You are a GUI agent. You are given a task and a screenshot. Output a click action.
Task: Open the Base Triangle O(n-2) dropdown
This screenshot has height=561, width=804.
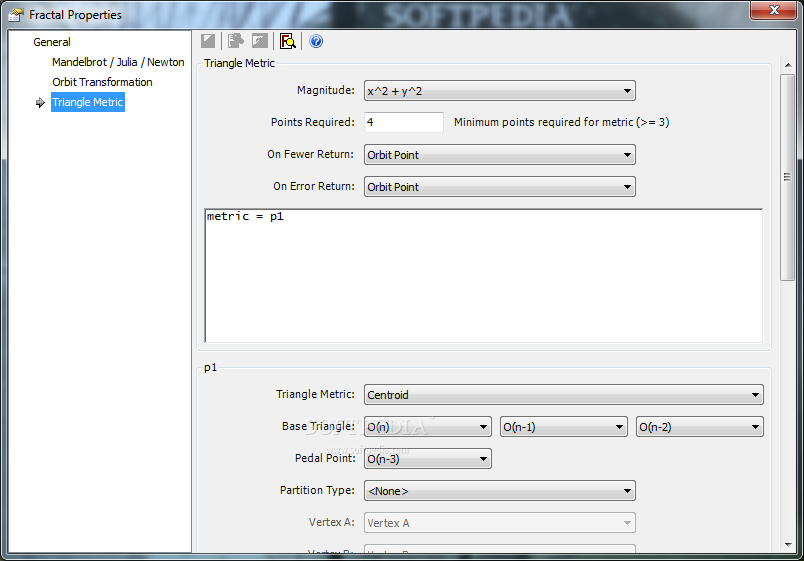pos(699,427)
